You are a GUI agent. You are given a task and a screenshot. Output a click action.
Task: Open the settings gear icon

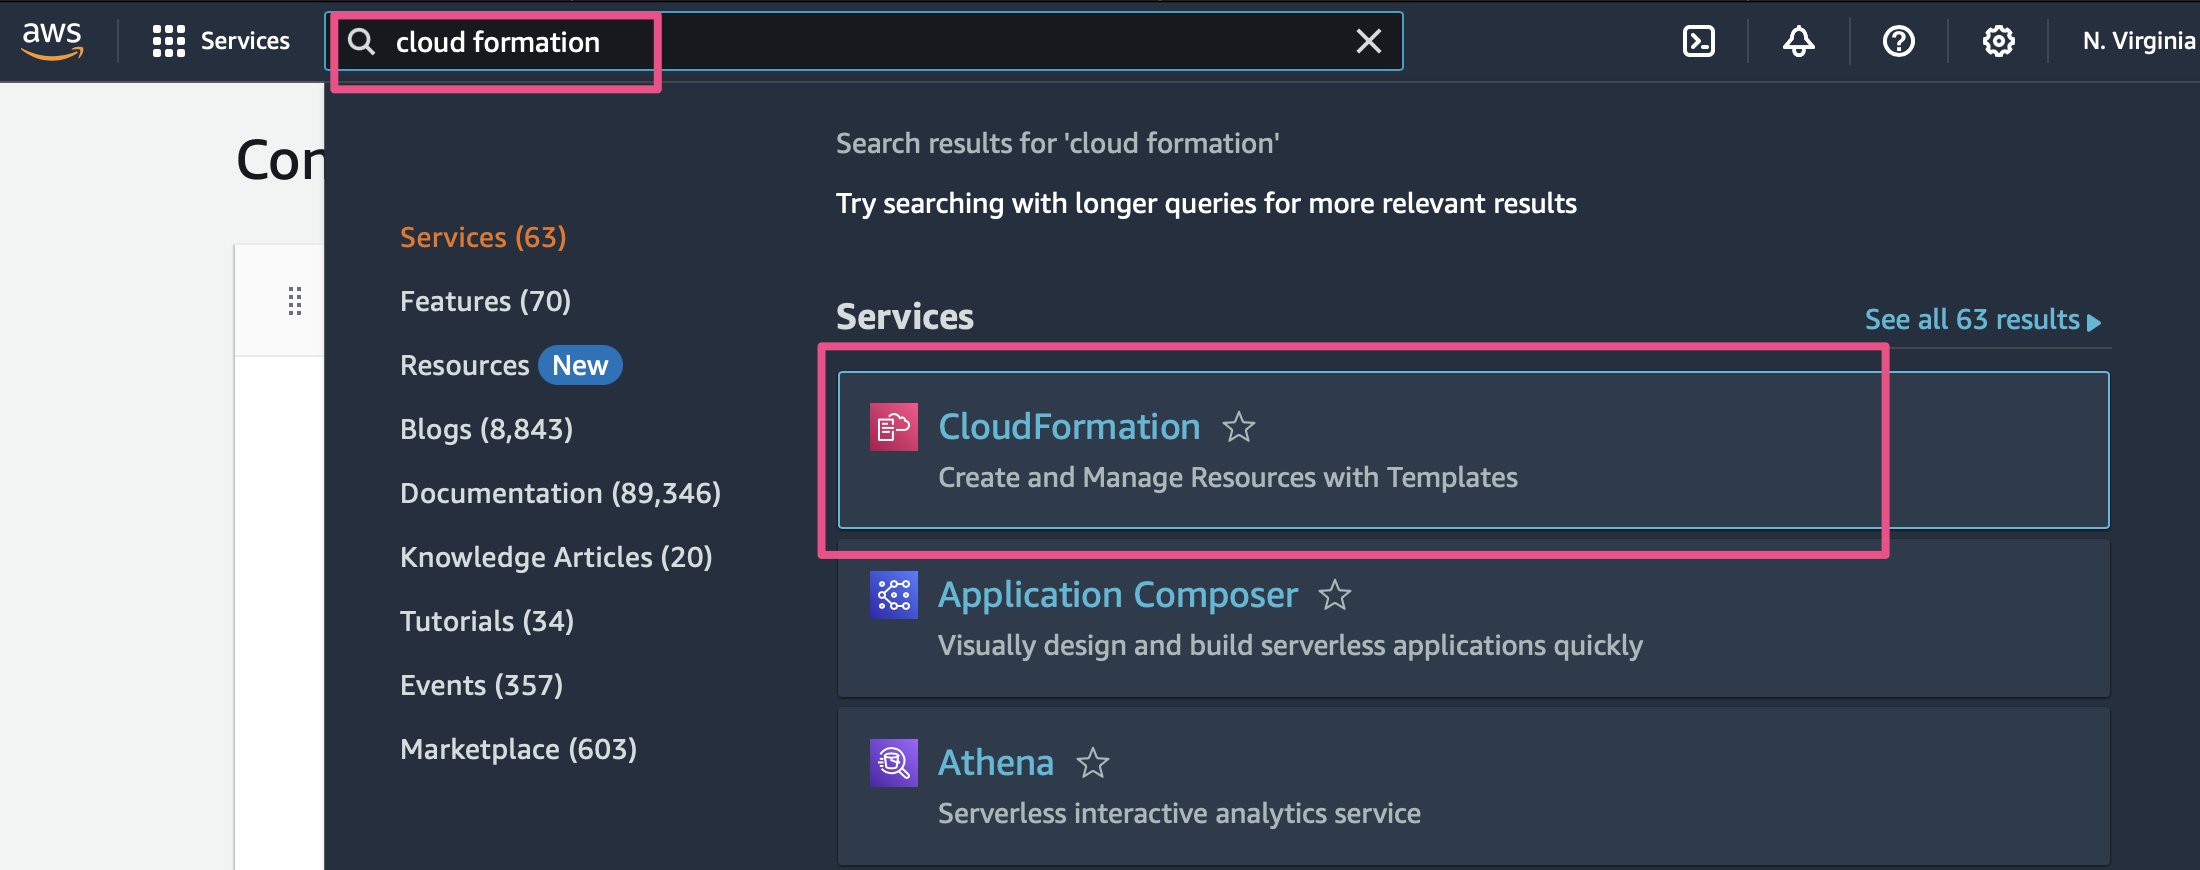click(x=1998, y=41)
